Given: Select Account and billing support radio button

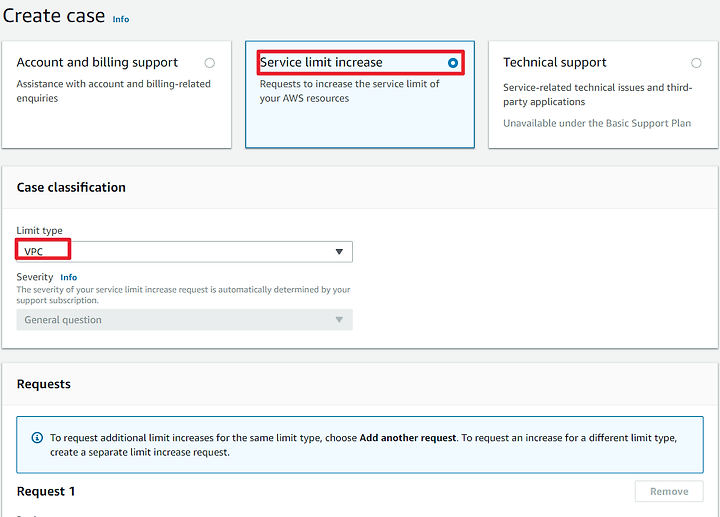Looking at the screenshot, I should pos(209,63).
